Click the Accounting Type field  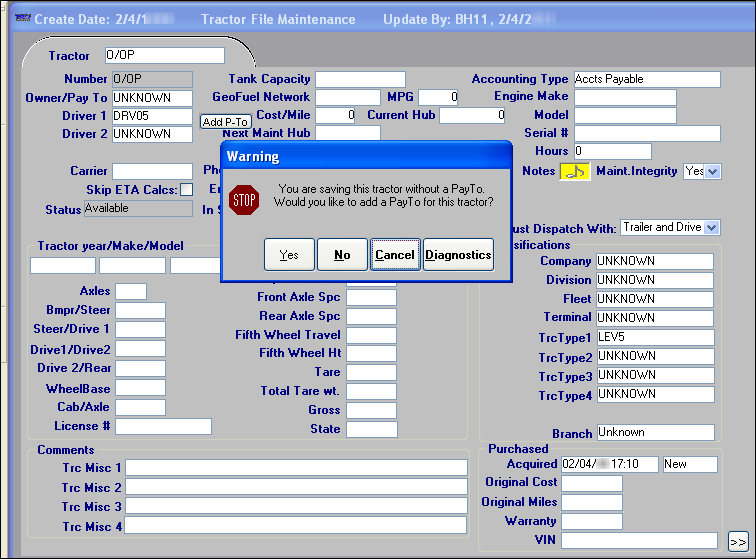646,79
